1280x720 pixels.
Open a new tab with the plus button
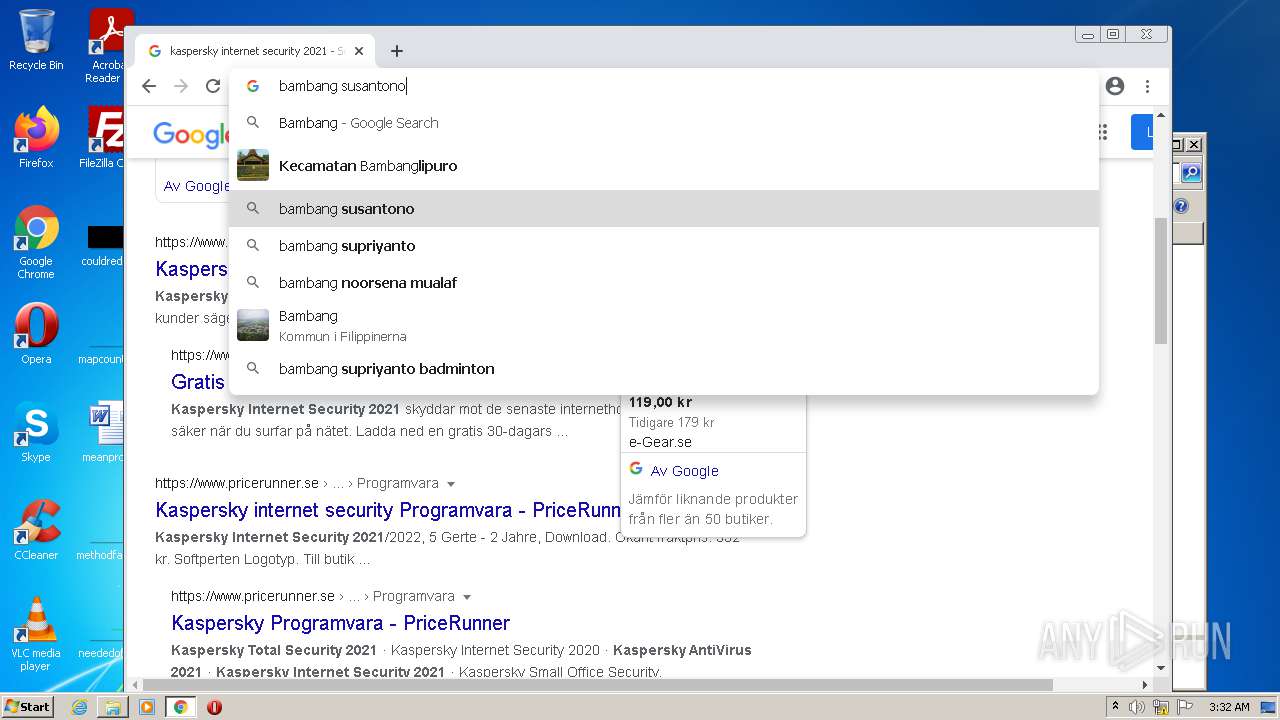click(397, 51)
